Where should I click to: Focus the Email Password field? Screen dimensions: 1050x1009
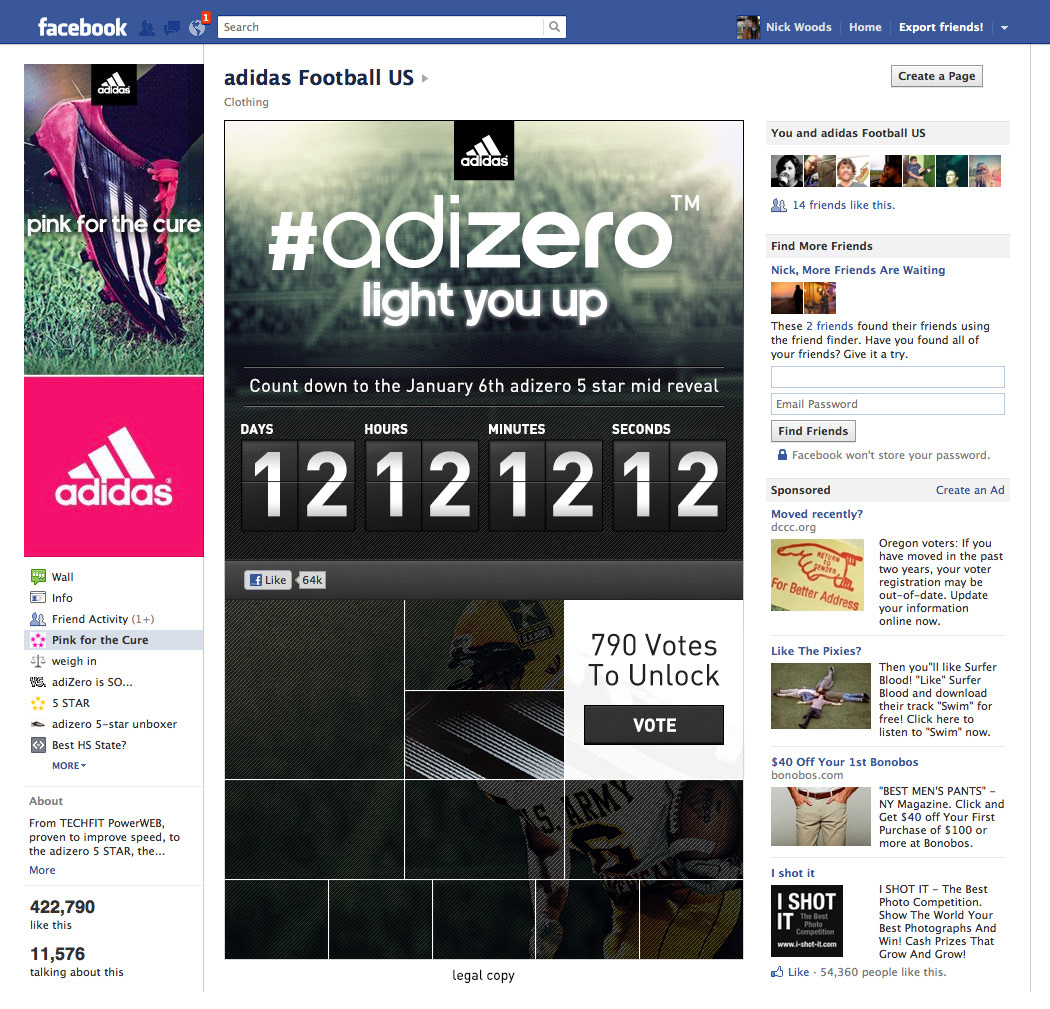click(x=887, y=404)
